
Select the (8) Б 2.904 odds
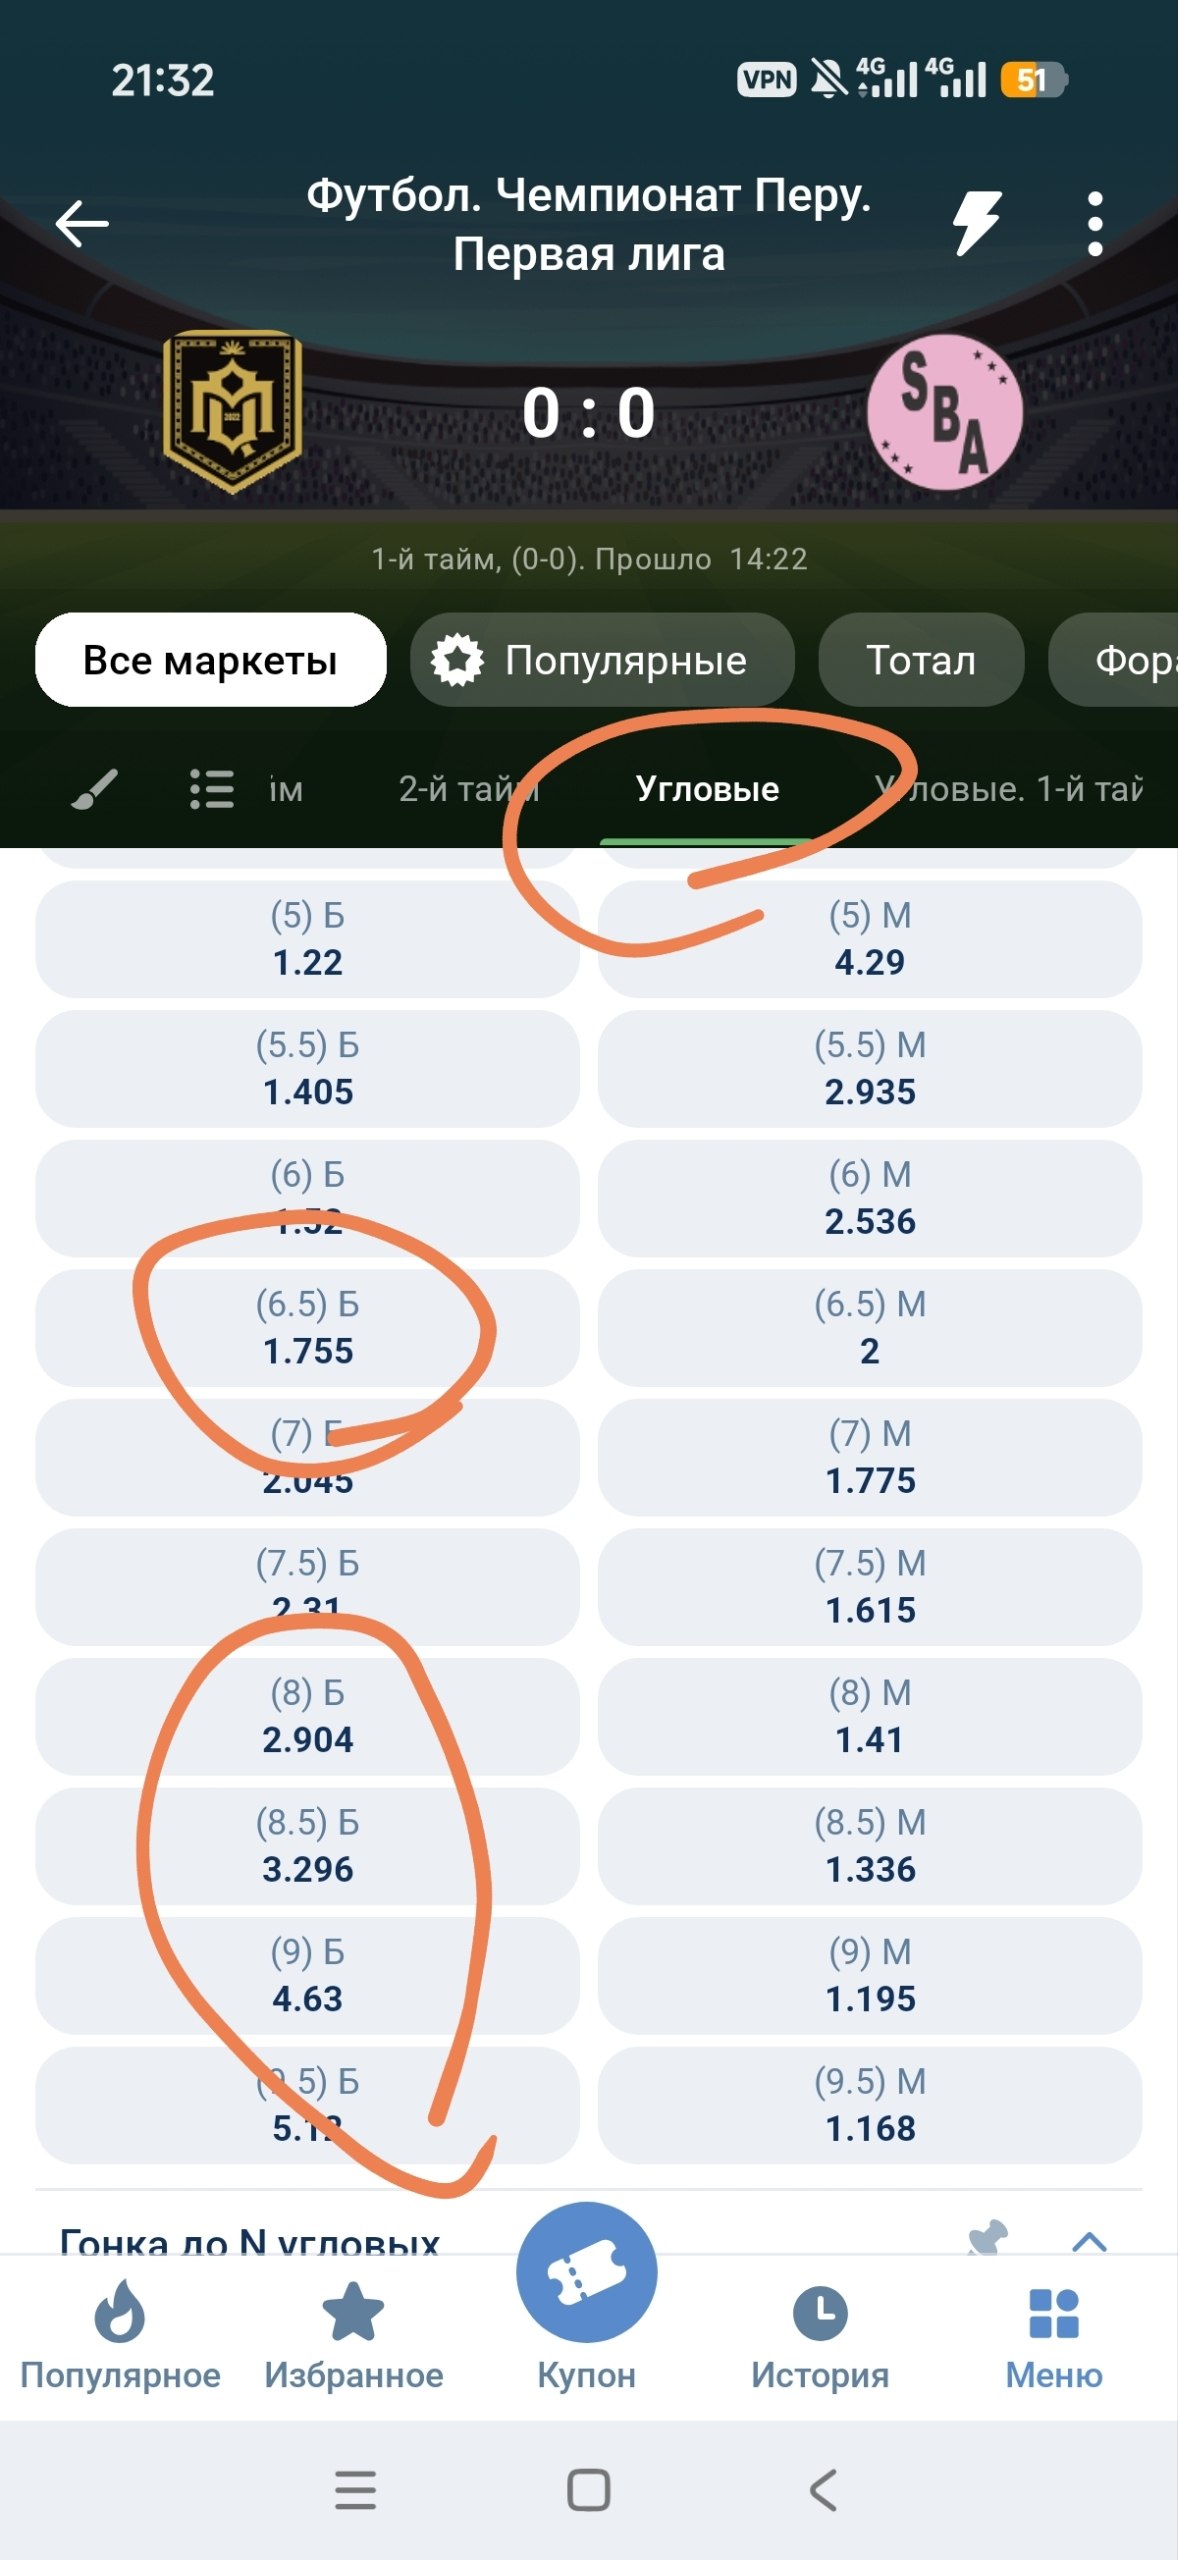pos(307,1717)
